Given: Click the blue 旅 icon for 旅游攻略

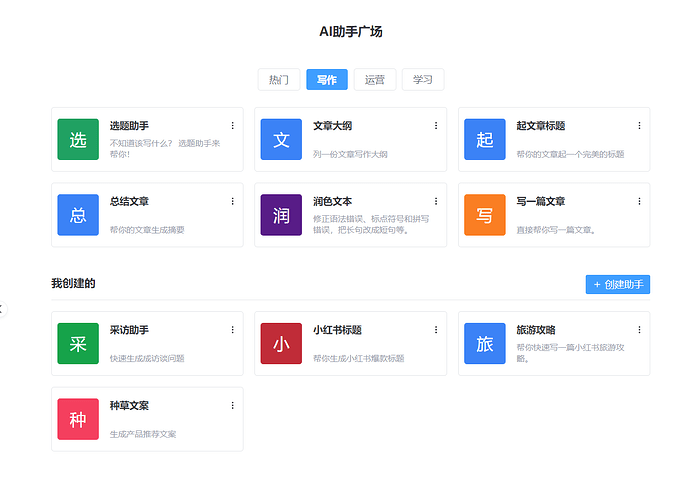Looking at the screenshot, I should [x=485, y=344].
